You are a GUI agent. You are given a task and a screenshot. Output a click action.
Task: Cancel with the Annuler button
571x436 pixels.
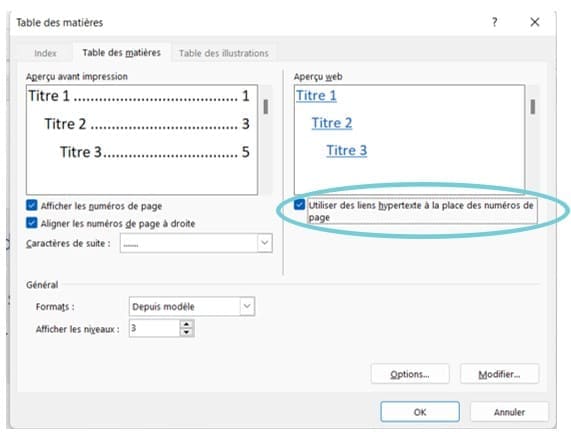pos(509,412)
